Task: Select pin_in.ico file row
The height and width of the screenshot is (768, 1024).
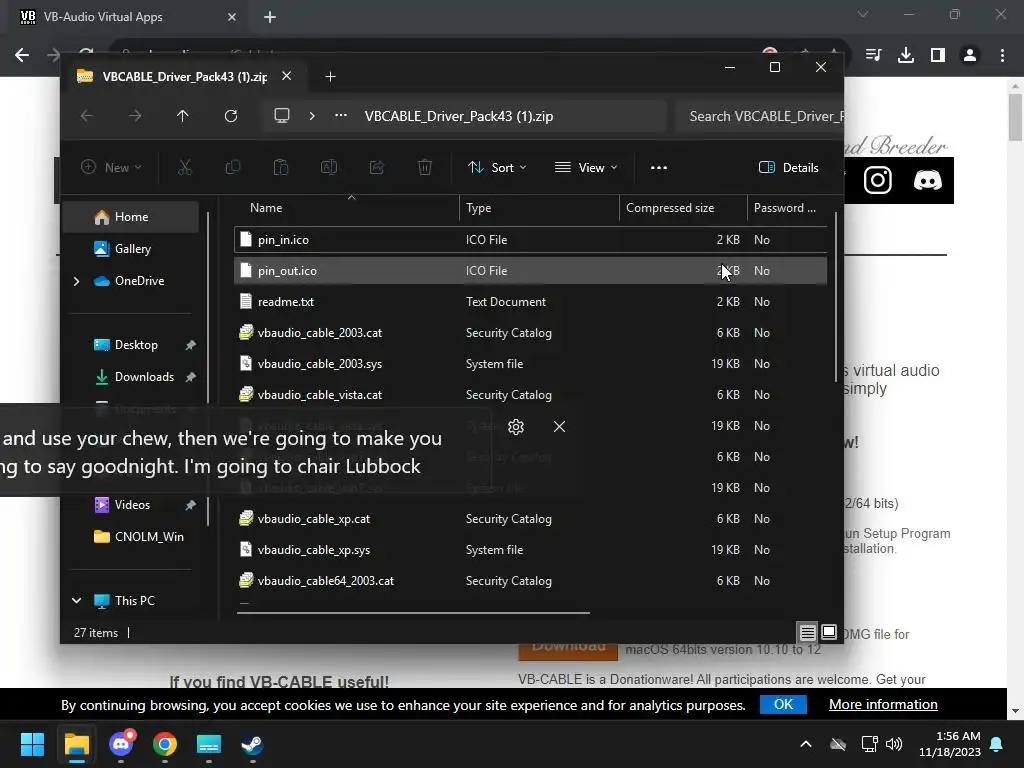Action: click(x=530, y=240)
